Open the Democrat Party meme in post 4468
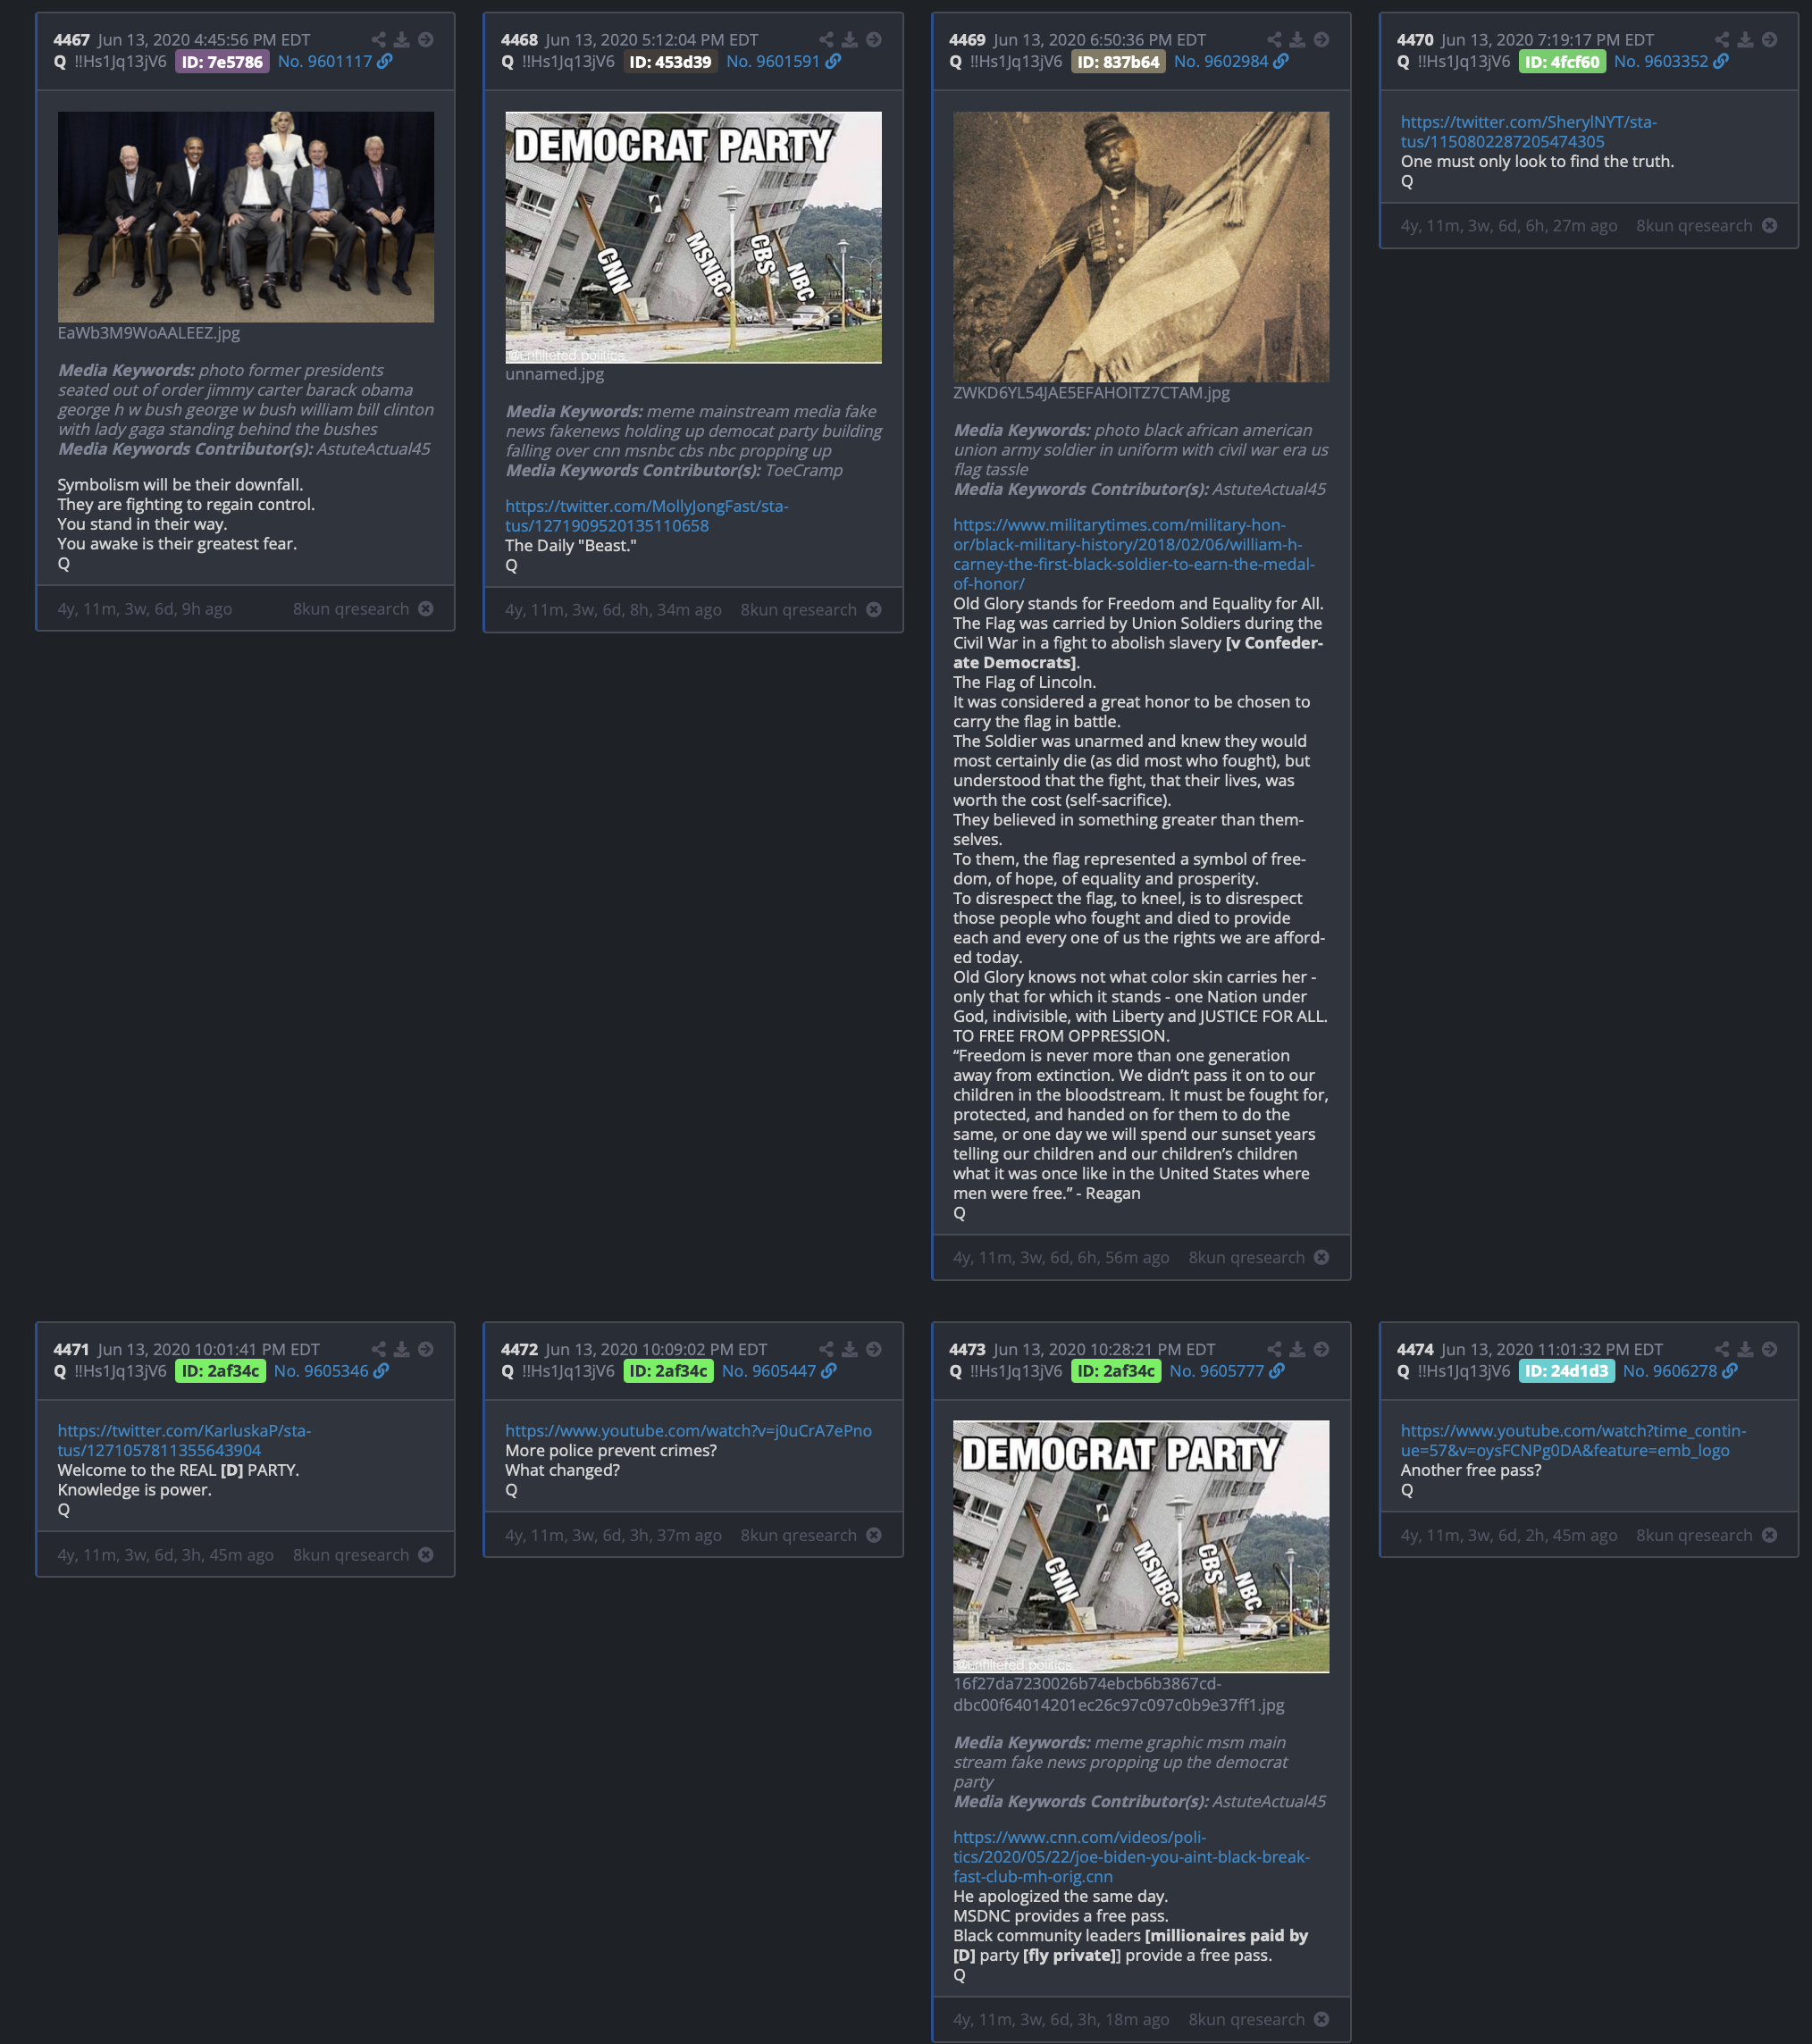 (x=693, y=237)
